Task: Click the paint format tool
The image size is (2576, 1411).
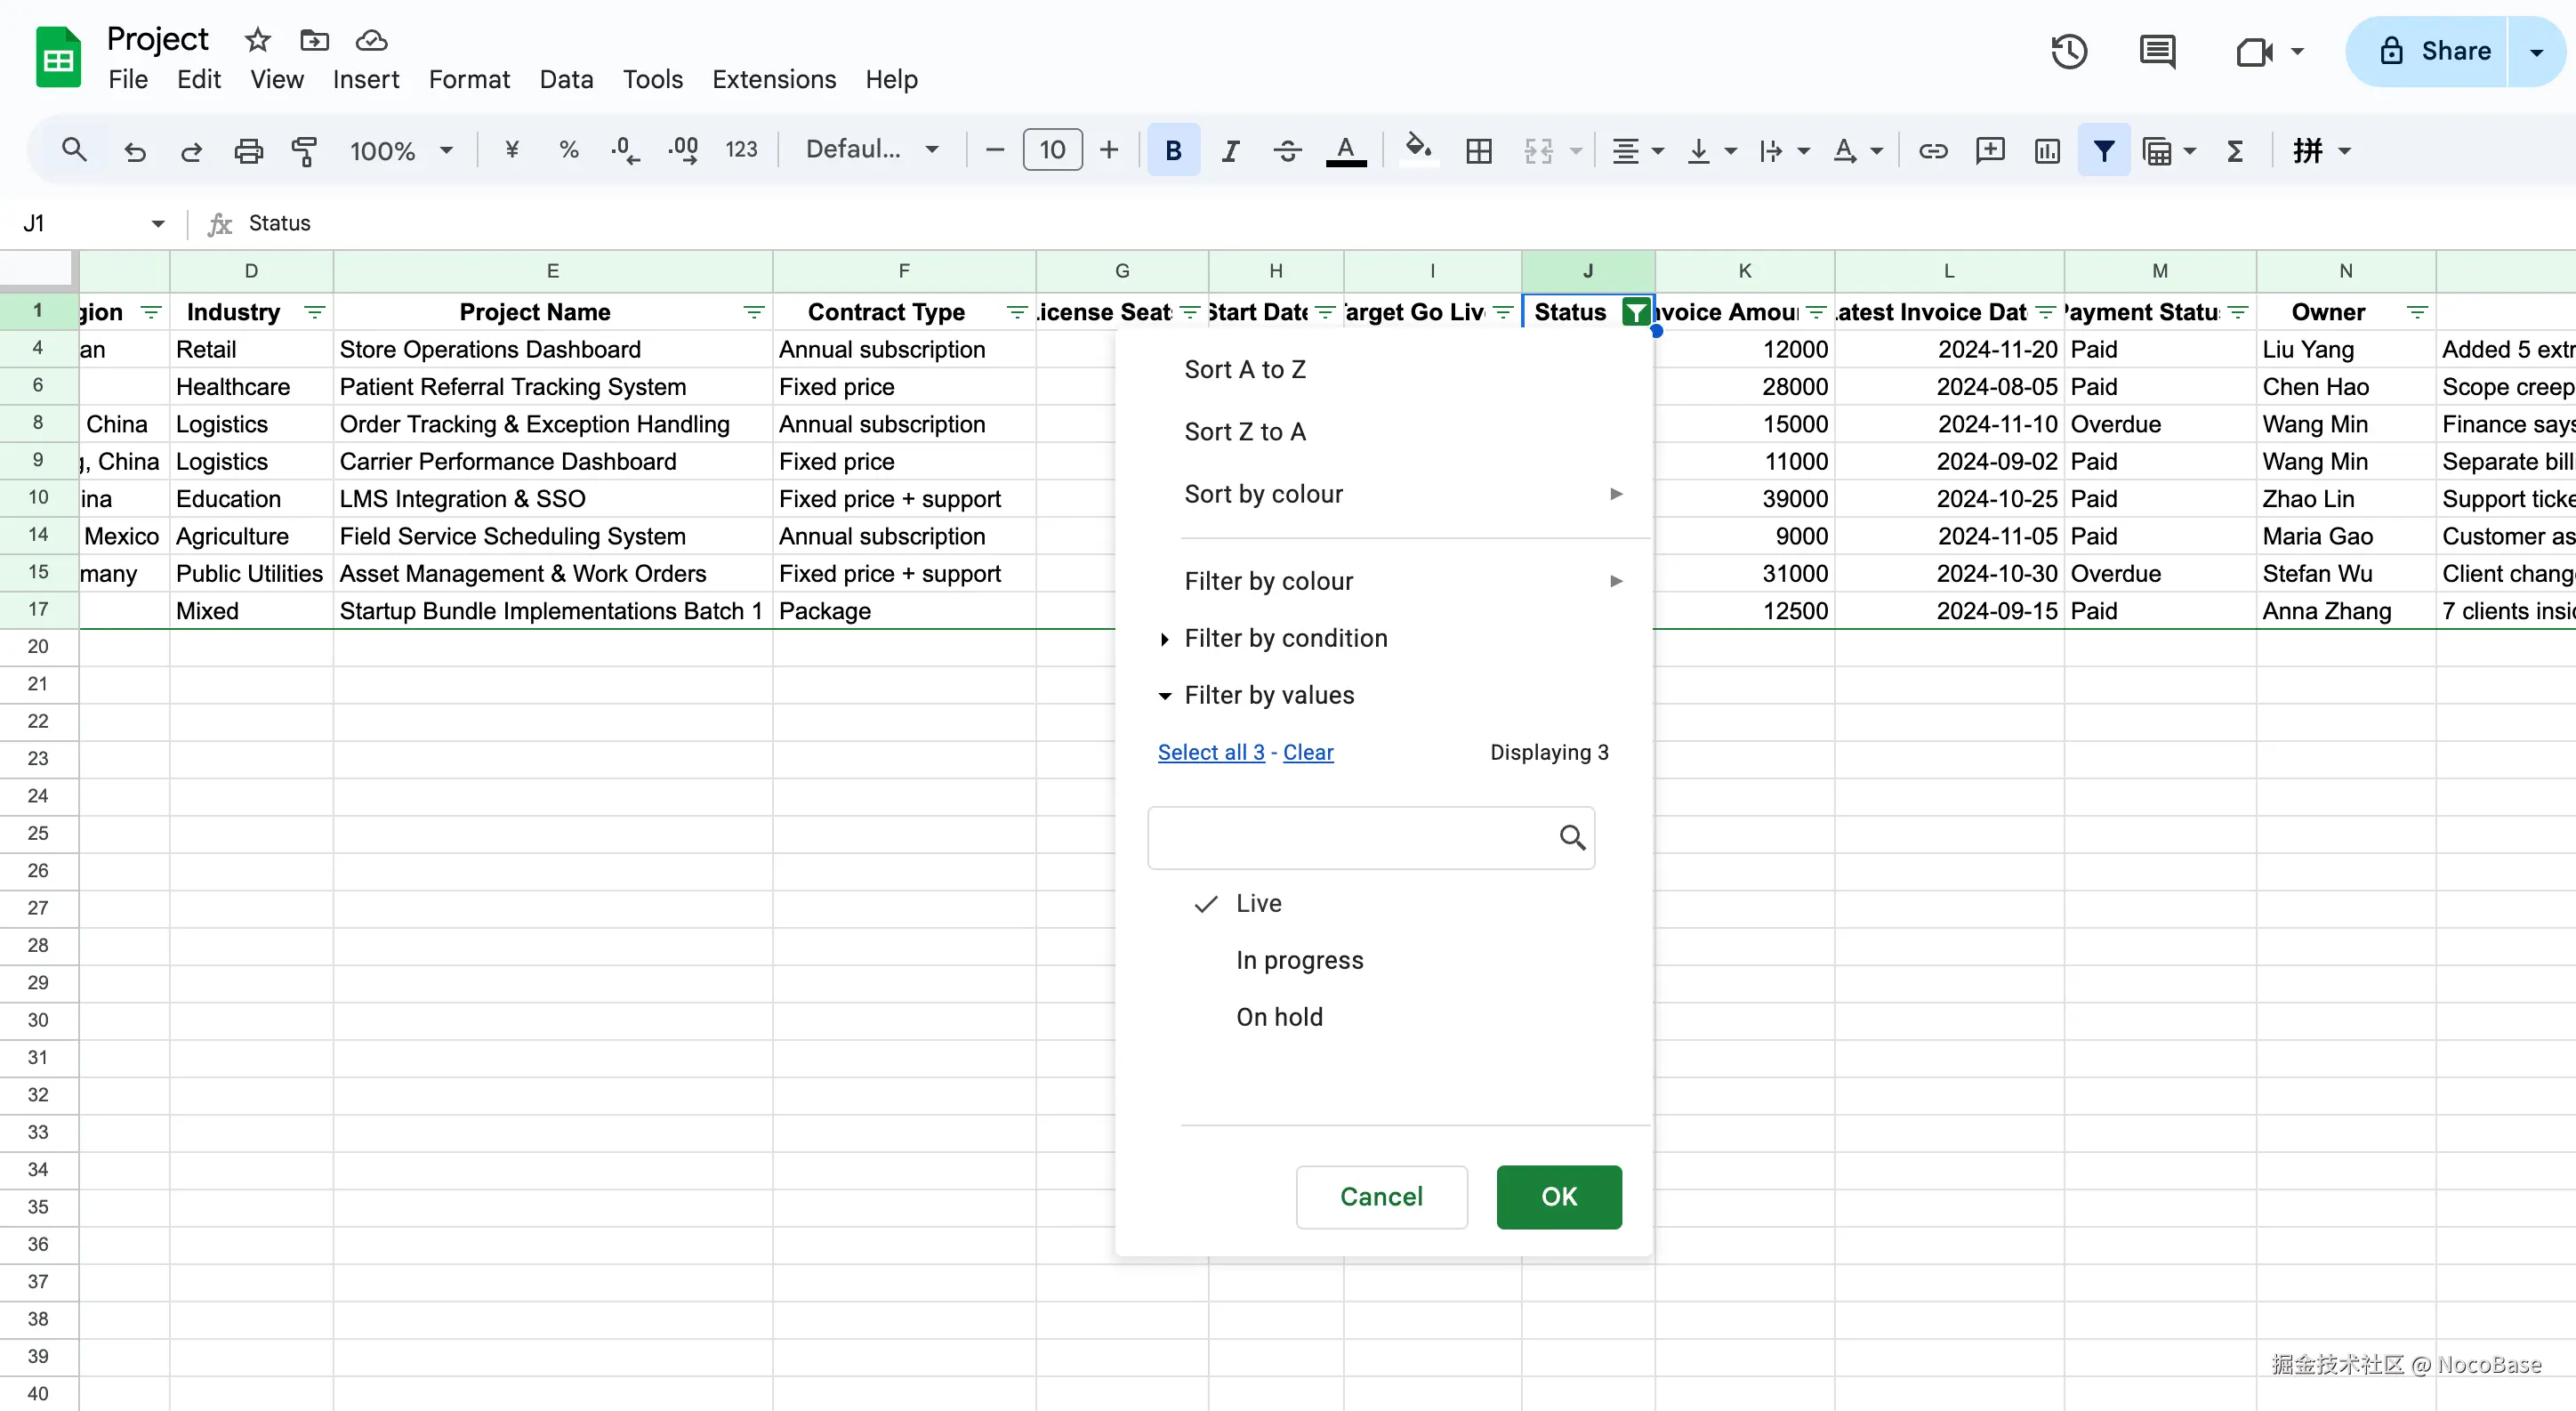Action: [304, 150]
